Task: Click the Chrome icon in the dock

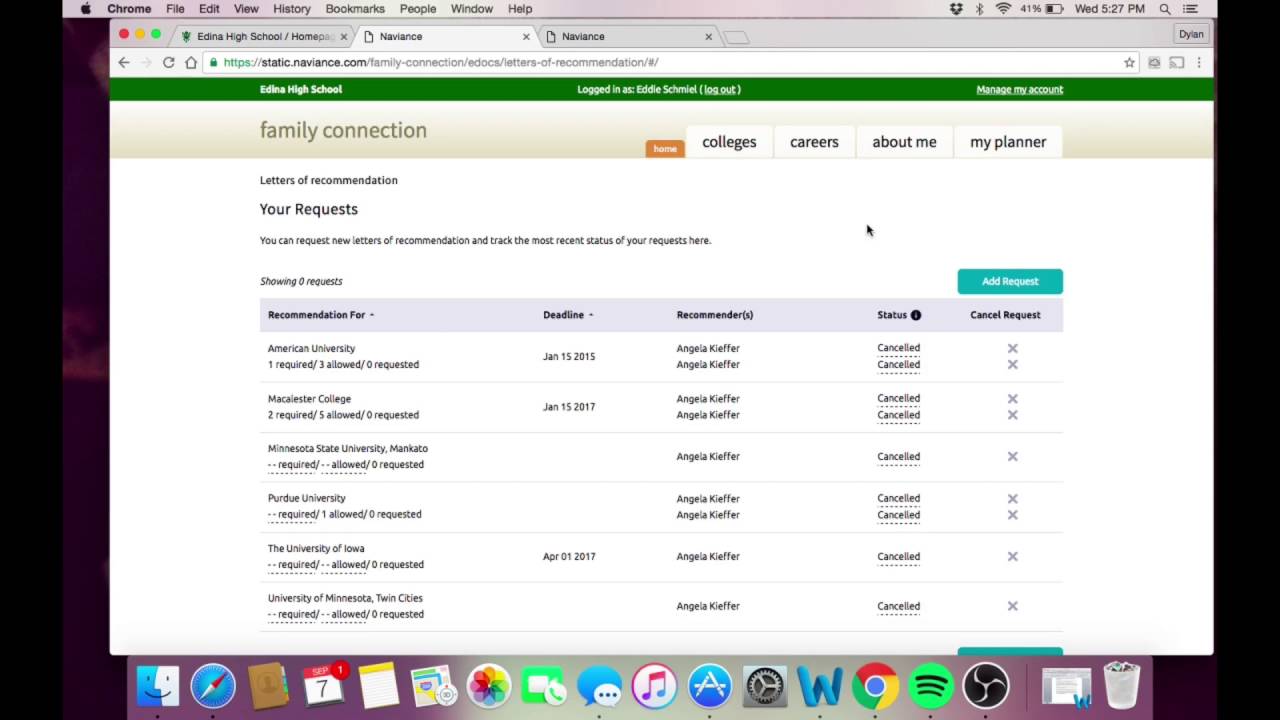Action: click(875, 686)
